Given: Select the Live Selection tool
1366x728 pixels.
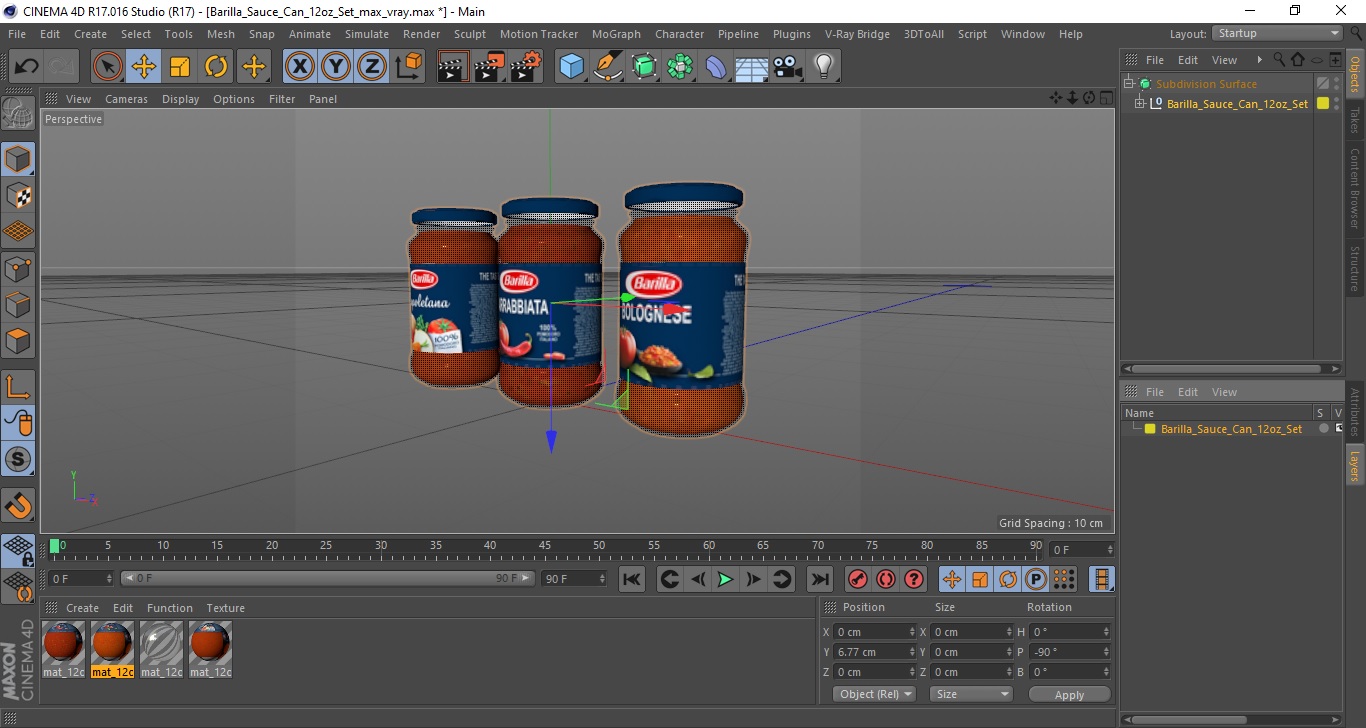Looking at the screenshot, I should [x=108, y=67].
